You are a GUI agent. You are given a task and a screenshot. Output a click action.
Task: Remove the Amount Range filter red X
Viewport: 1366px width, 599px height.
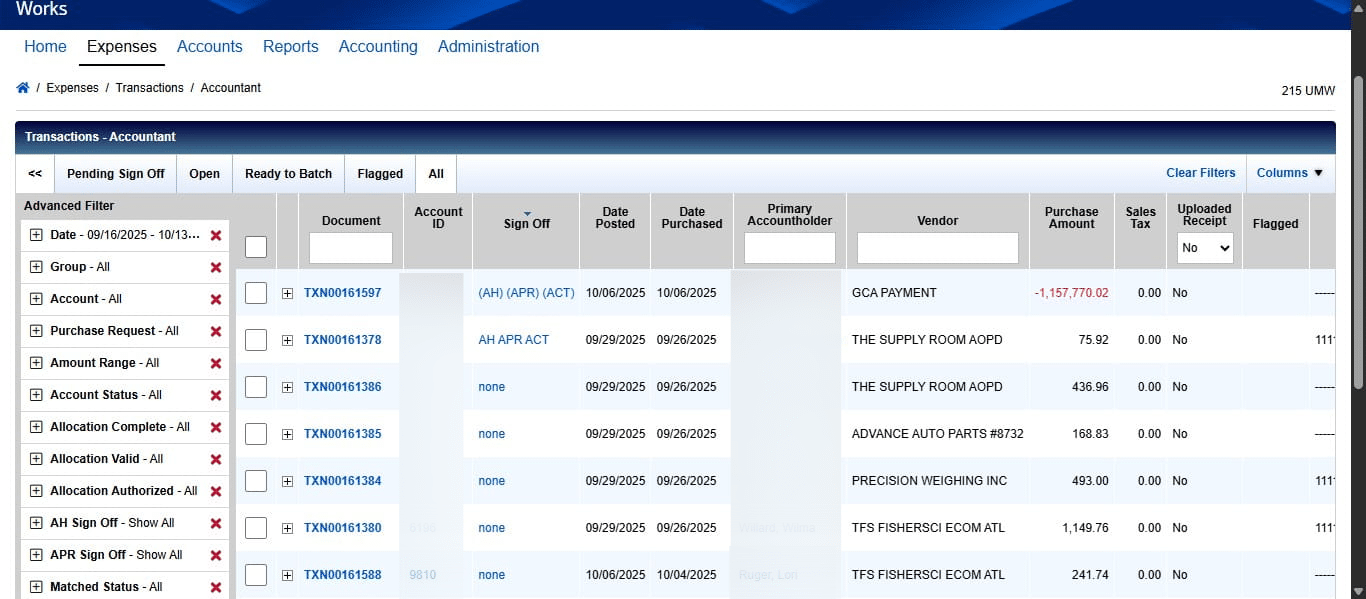215,363
